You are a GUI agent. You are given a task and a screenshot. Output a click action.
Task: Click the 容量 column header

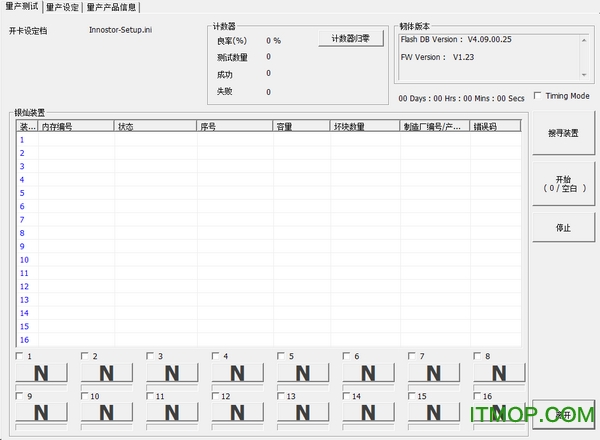pyautogui.click(x=301, y=127)
